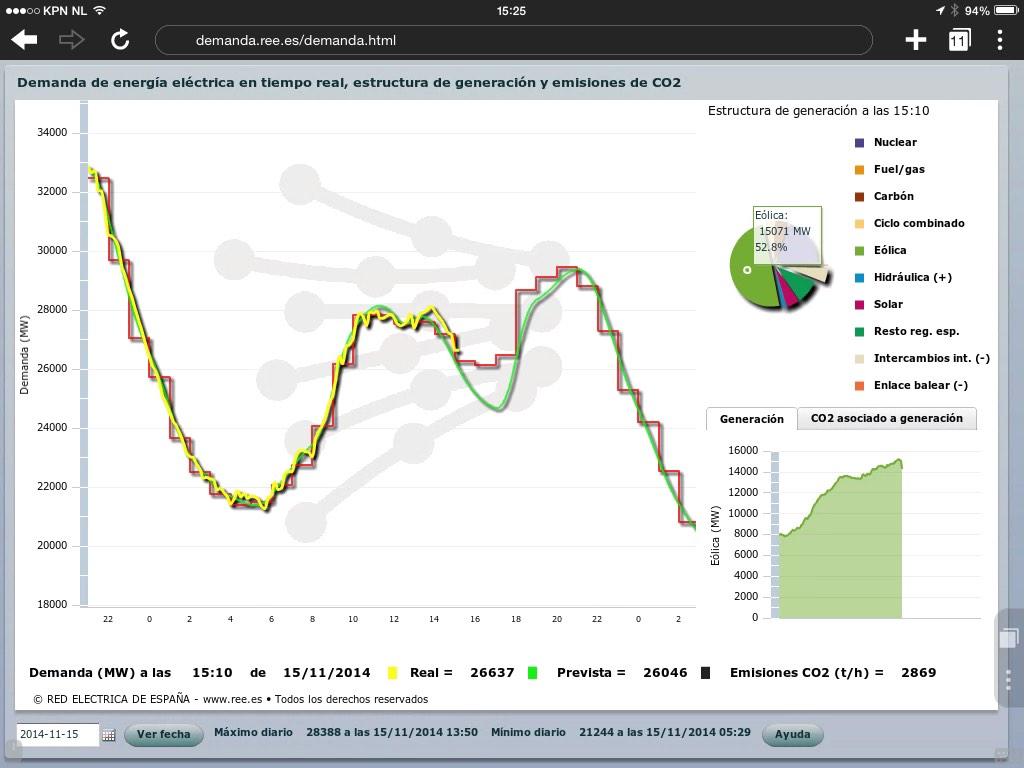Click the Prevista value 26046
The height and width of the screenshot is (768, 1024).
[665, 673]
